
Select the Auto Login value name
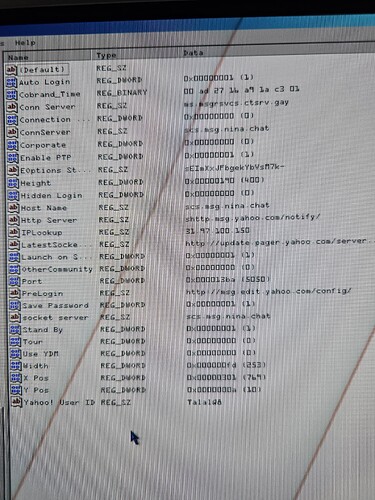click(x=44, y=82)
